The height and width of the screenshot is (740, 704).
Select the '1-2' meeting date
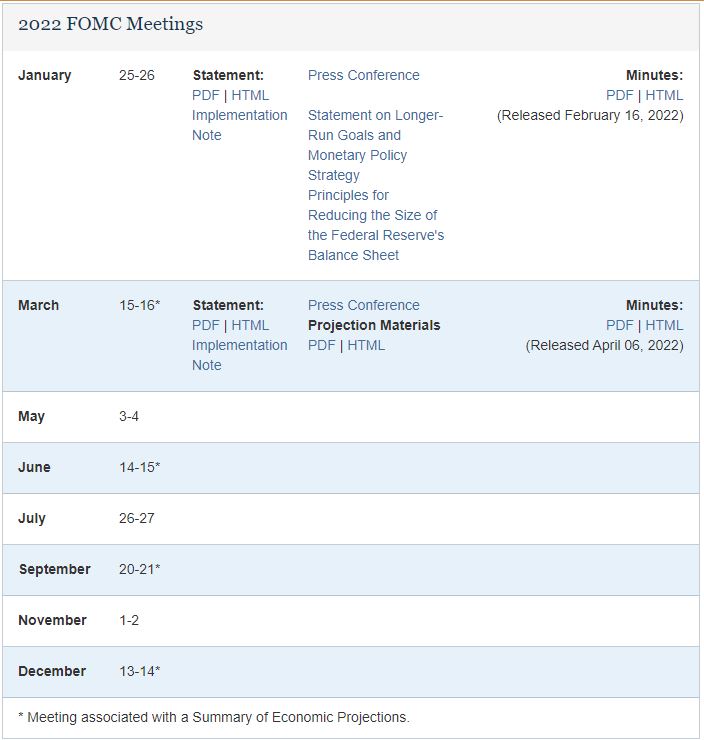[129, 620]
